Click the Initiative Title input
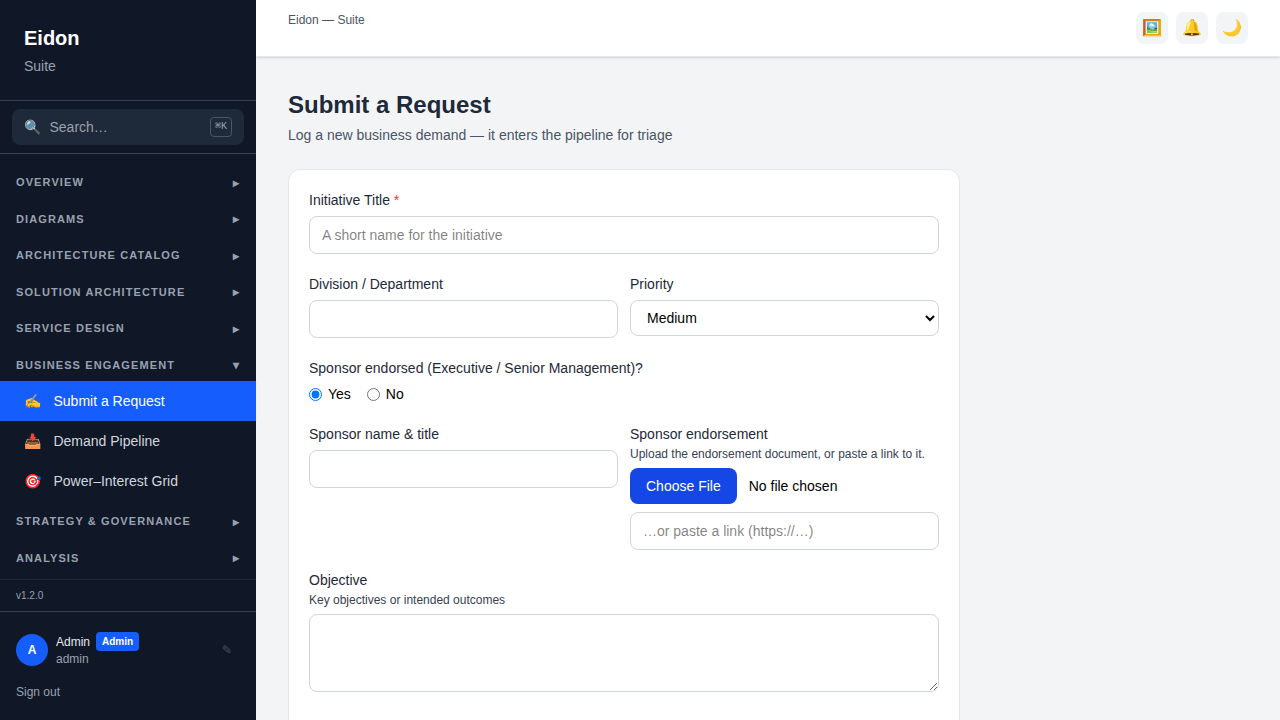Image resolution: width=1280 pixels, height=720 pixels. coord(624,235)
